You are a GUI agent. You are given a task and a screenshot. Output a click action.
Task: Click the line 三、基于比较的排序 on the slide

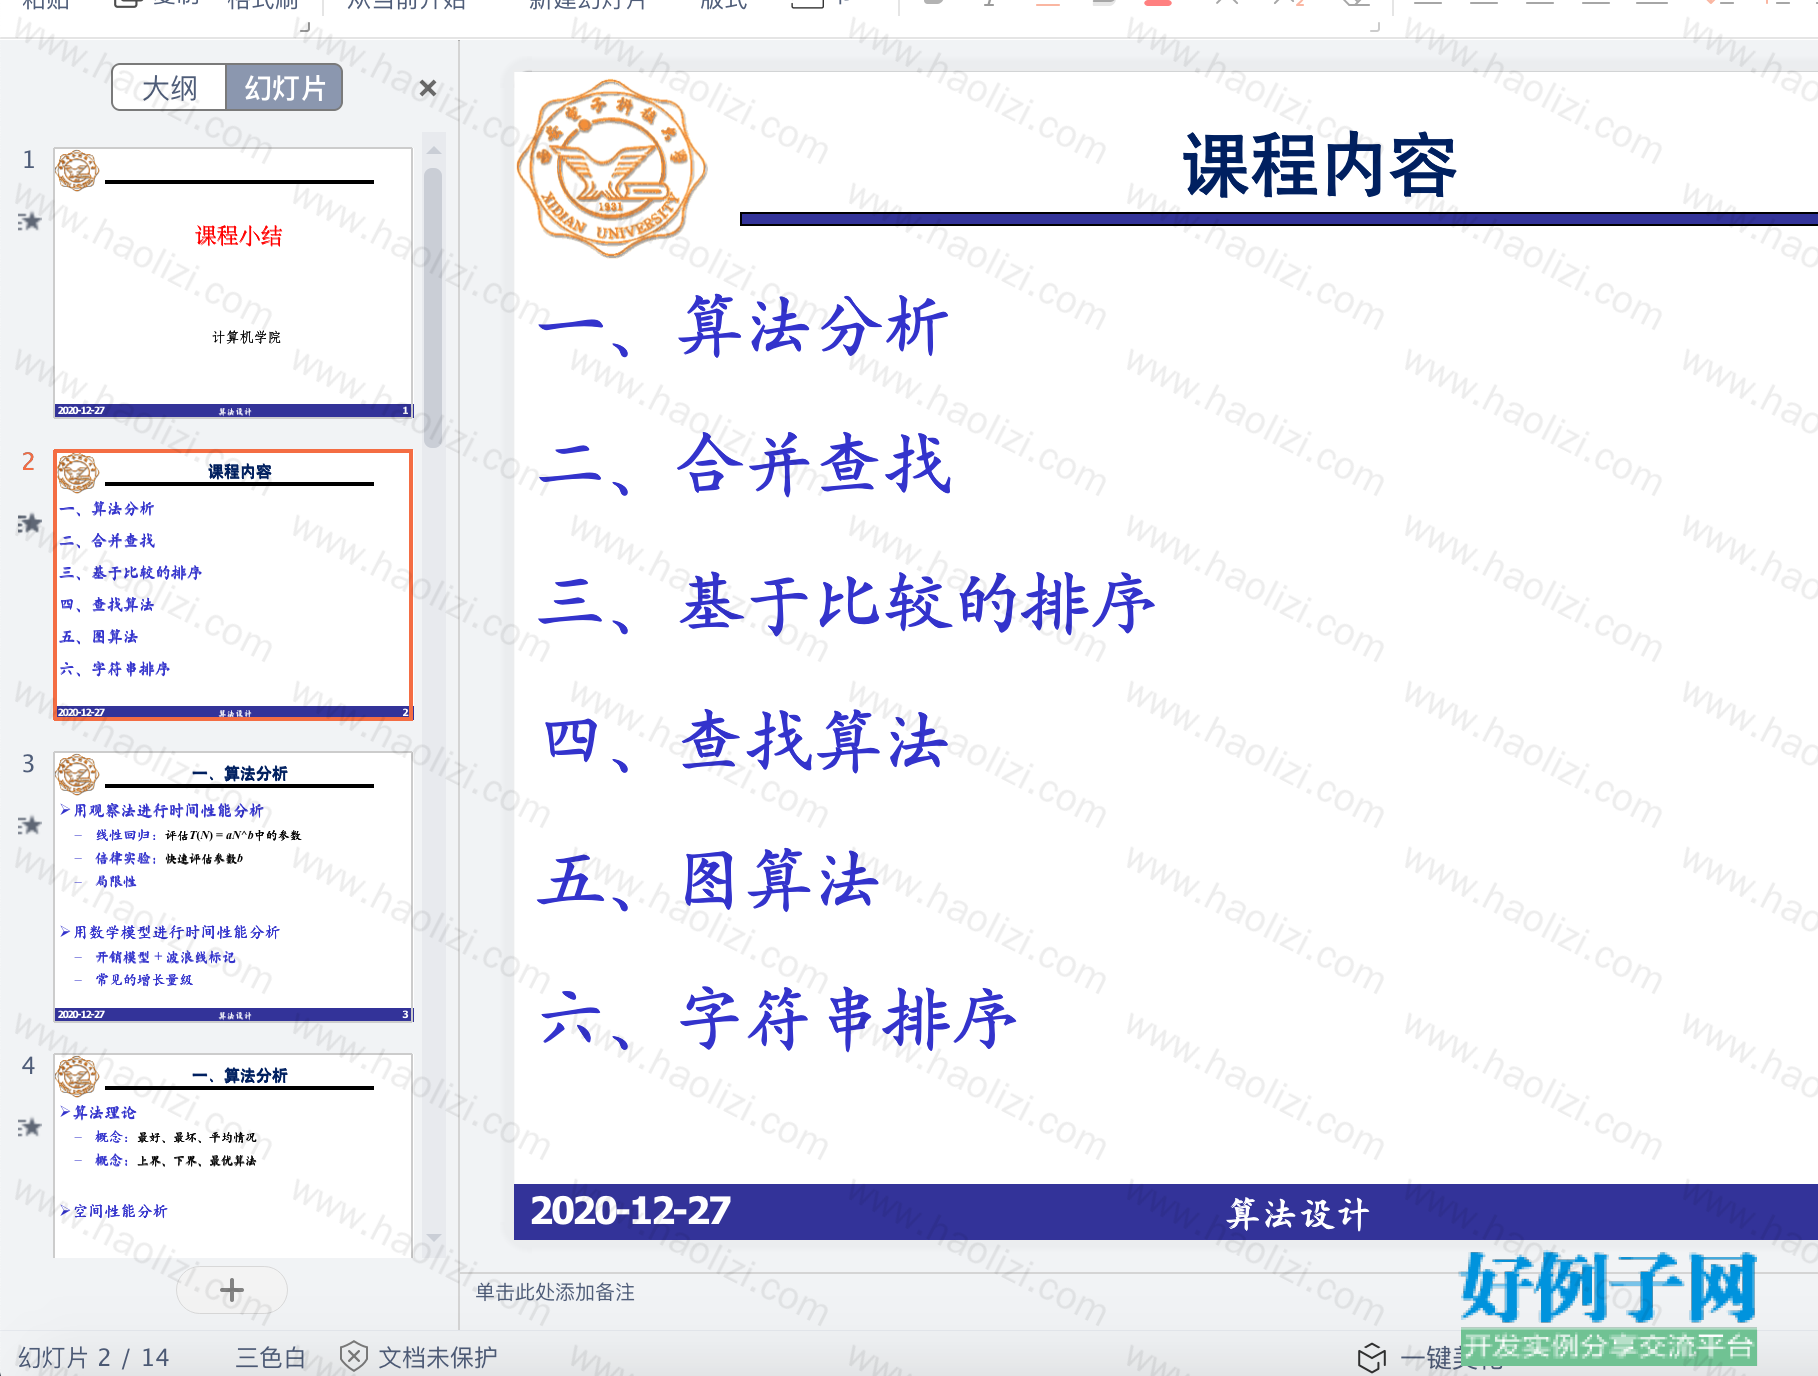(x=846, y=604)
